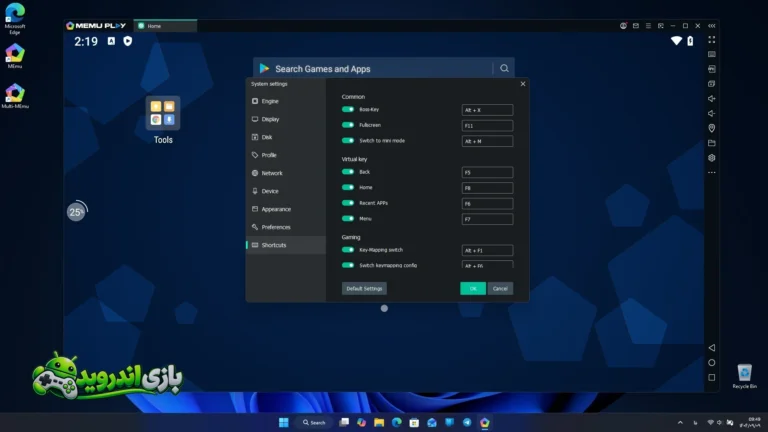Open the more options ellipsis in sidebar

click(x=712, y=172)
